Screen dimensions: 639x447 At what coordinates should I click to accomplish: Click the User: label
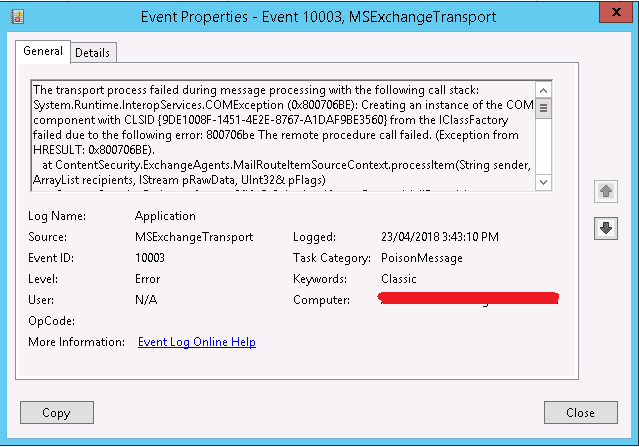41,300
